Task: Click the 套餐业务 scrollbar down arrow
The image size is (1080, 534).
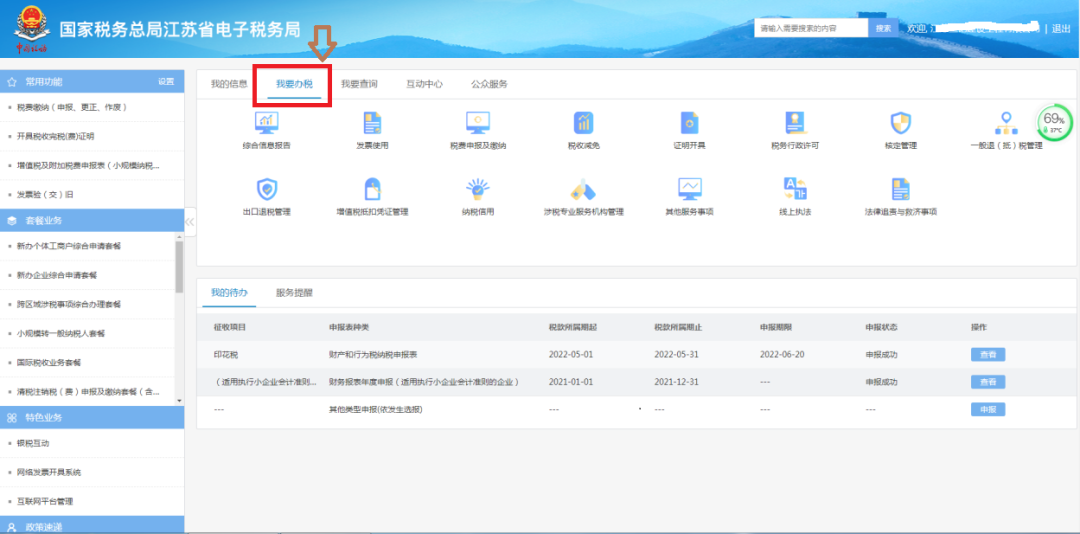Action: coord(180,401)
